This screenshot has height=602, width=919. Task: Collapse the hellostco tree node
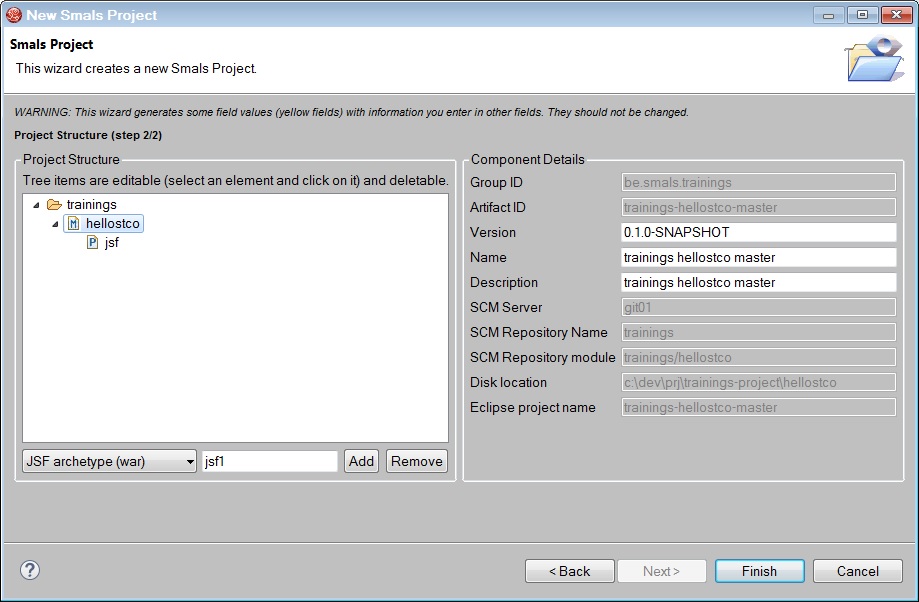click(55, 223)
